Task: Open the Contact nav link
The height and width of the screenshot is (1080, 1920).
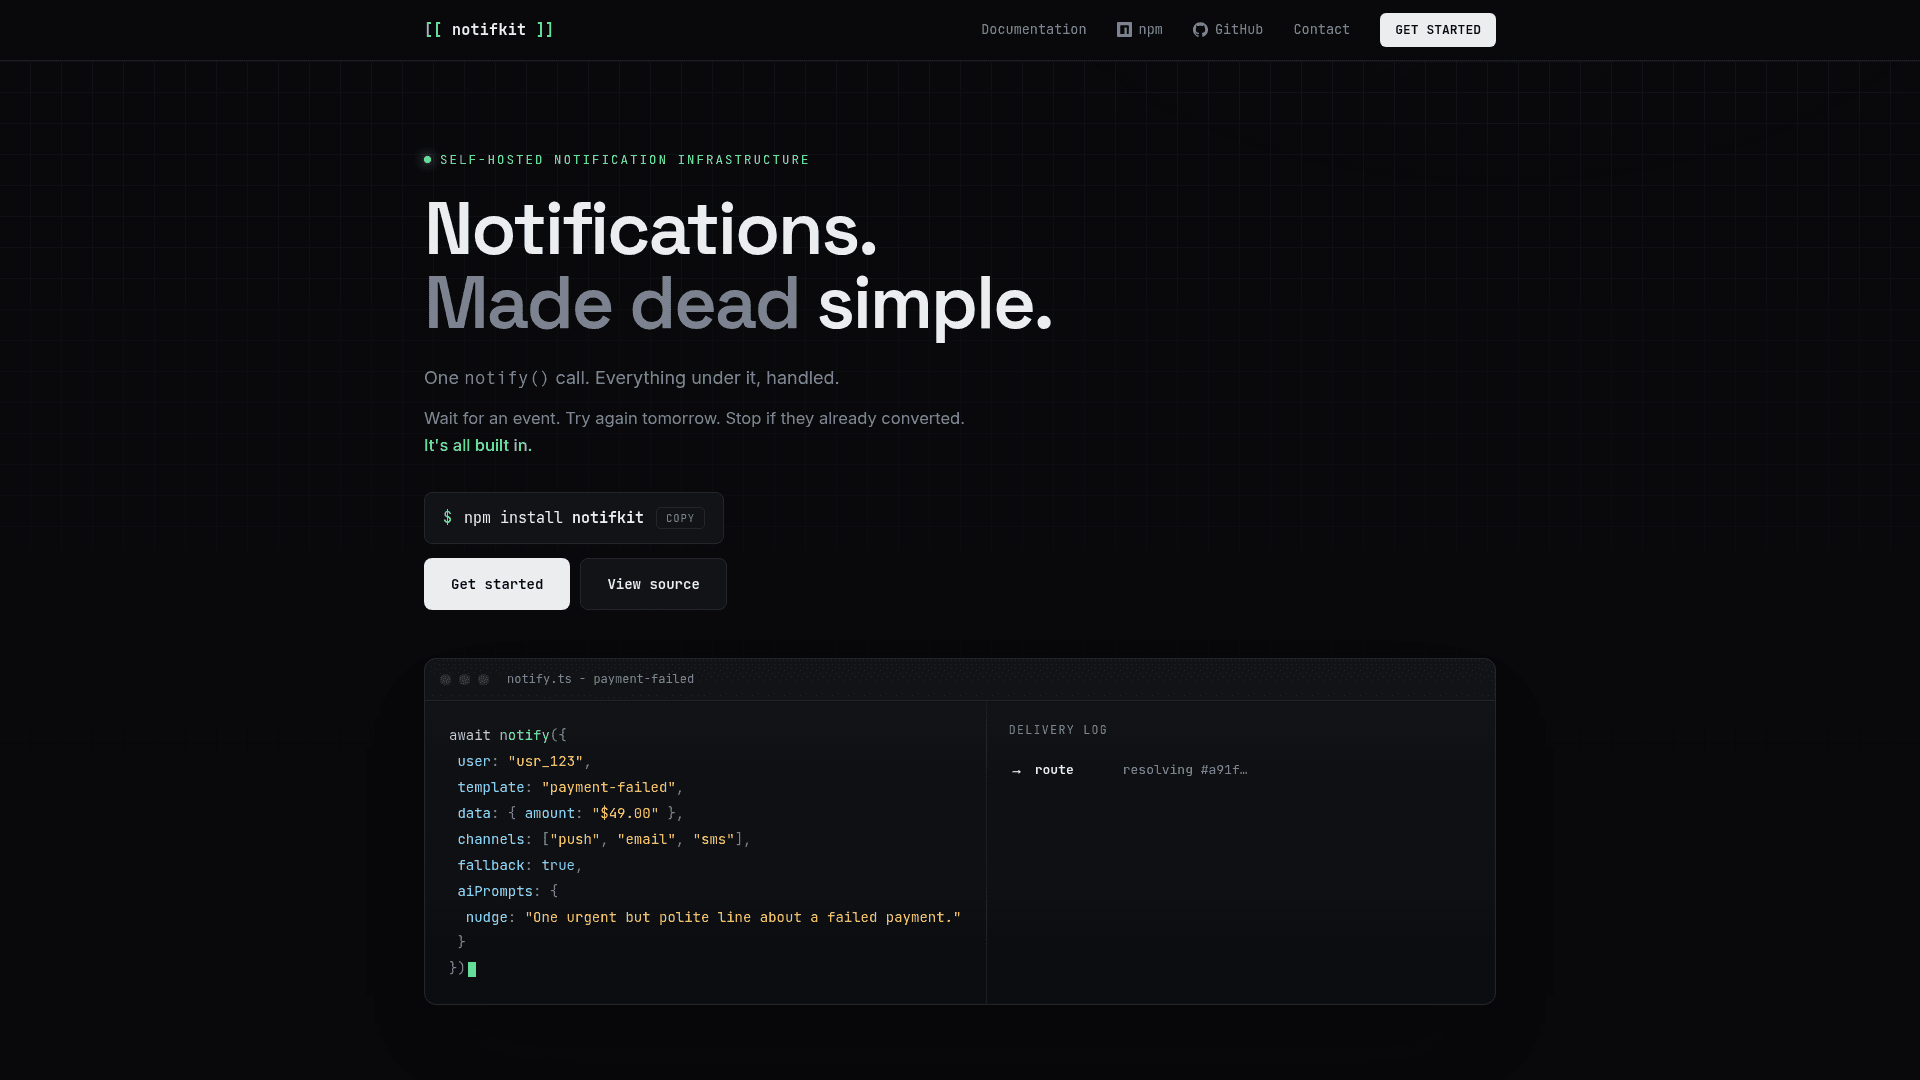Action: click(1321, 30)
